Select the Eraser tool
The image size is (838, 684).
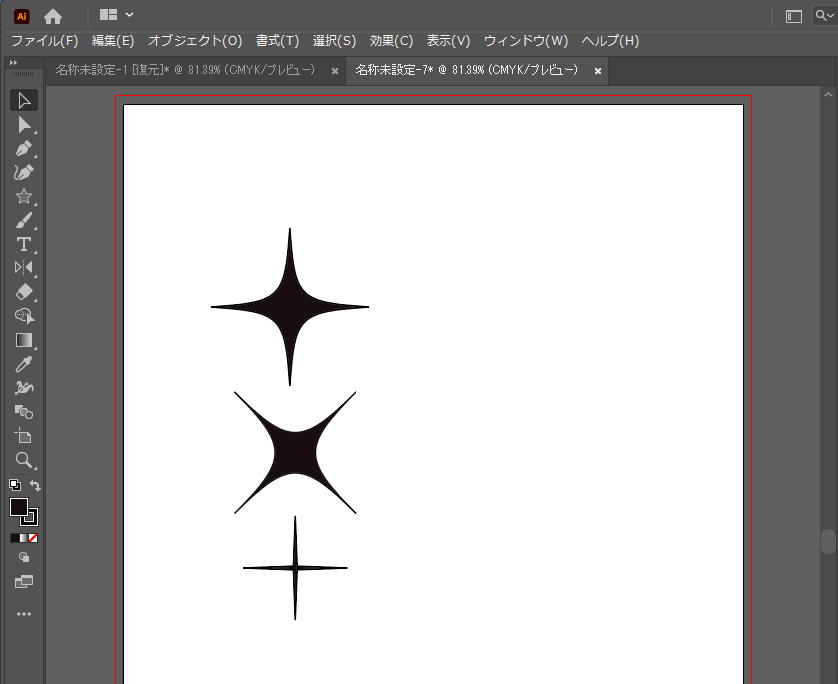click(x=22, y=292)
